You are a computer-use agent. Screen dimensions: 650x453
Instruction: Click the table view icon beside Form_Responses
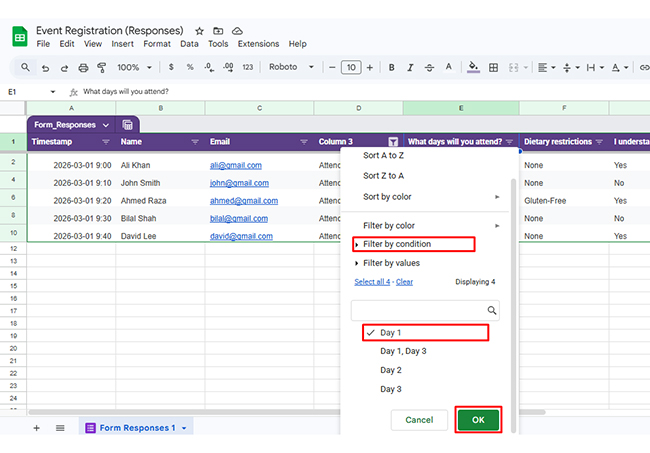128,124
